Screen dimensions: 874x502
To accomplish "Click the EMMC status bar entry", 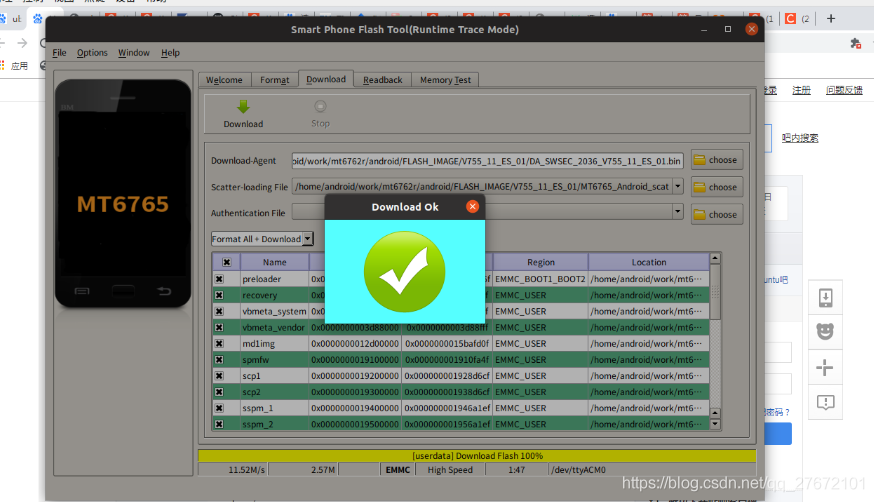I will pyautogui.click(x=397, y=470).
